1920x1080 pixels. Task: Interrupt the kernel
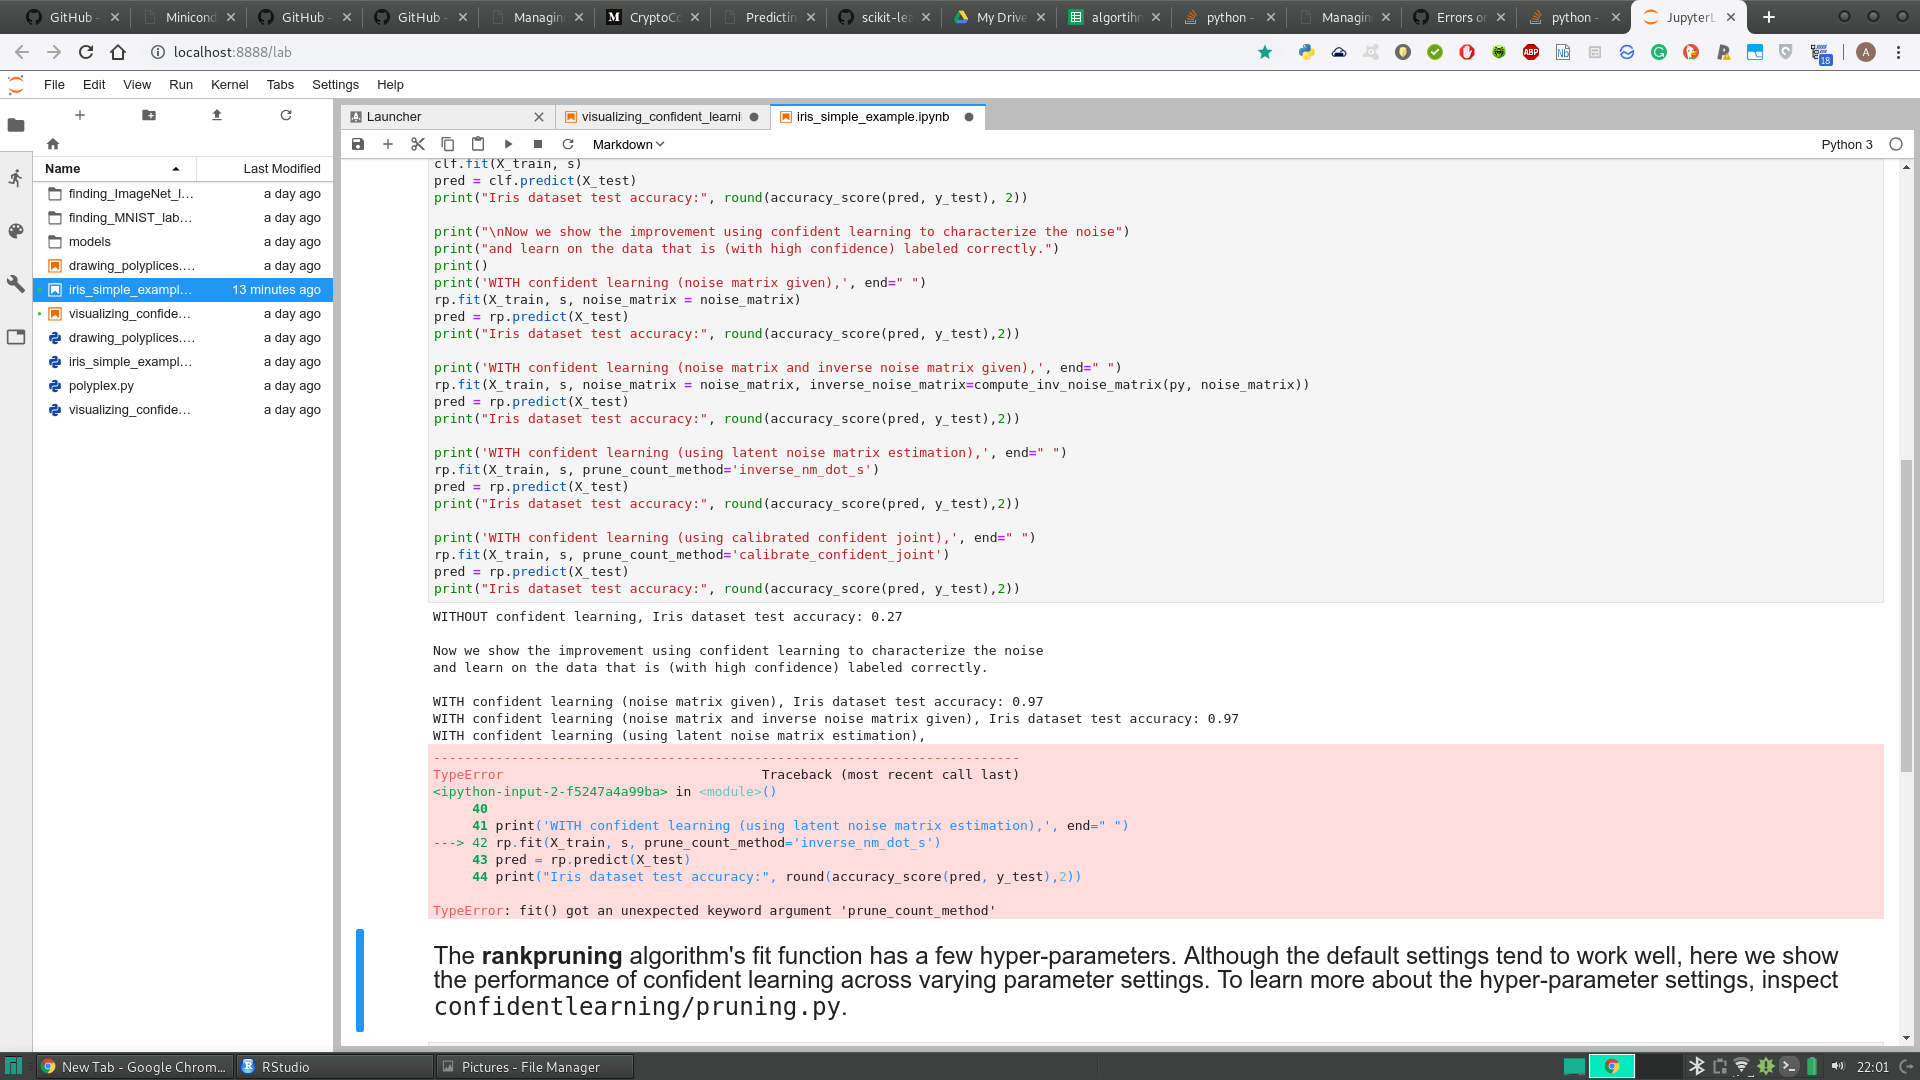tap(538, 144)
